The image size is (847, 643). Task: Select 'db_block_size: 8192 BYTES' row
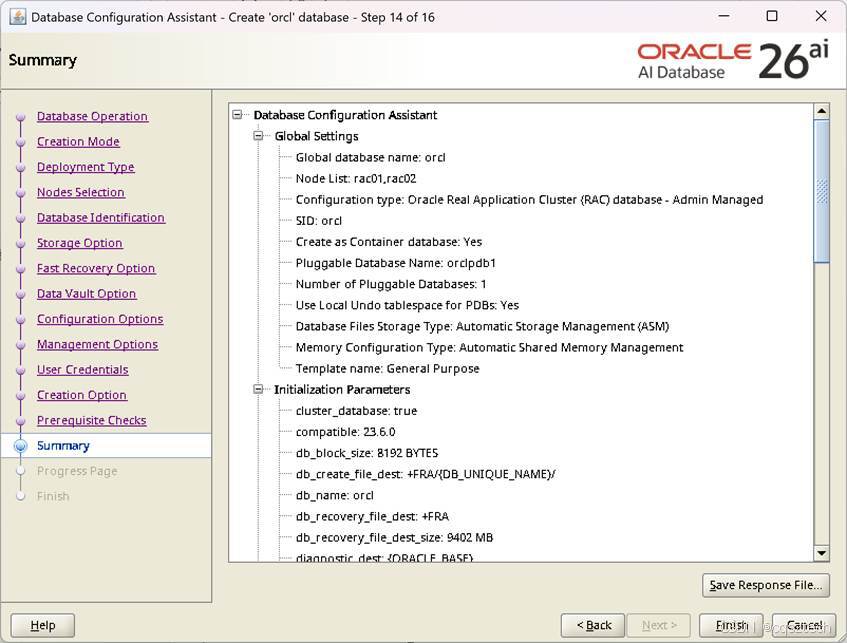click(367, 453)
